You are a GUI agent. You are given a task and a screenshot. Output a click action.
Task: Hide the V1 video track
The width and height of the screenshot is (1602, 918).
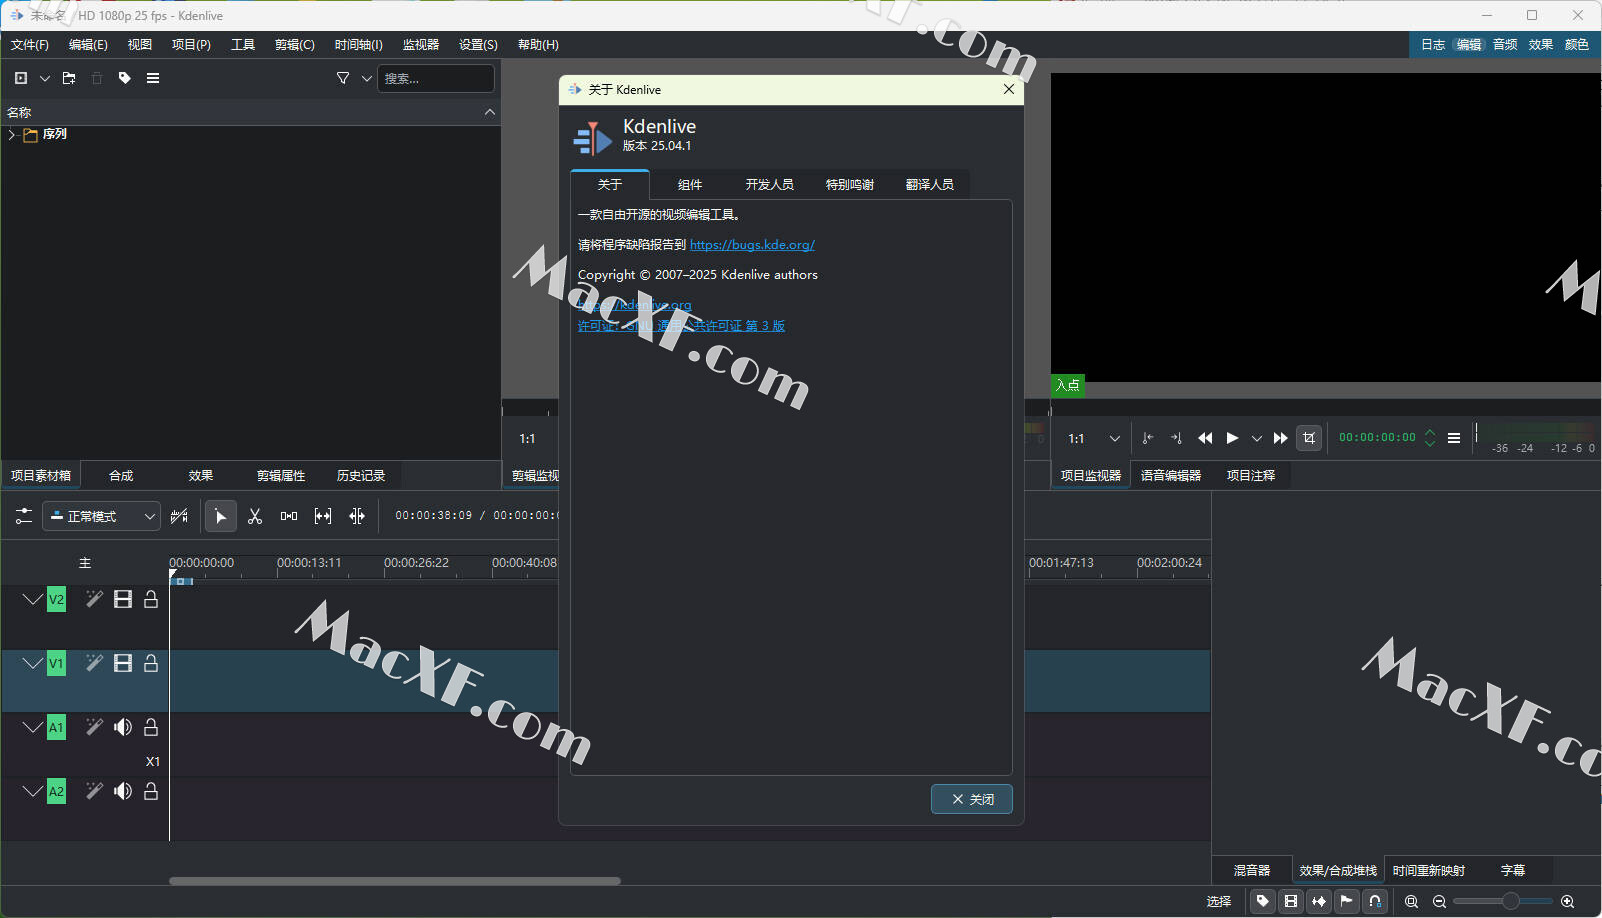(123, 663)
